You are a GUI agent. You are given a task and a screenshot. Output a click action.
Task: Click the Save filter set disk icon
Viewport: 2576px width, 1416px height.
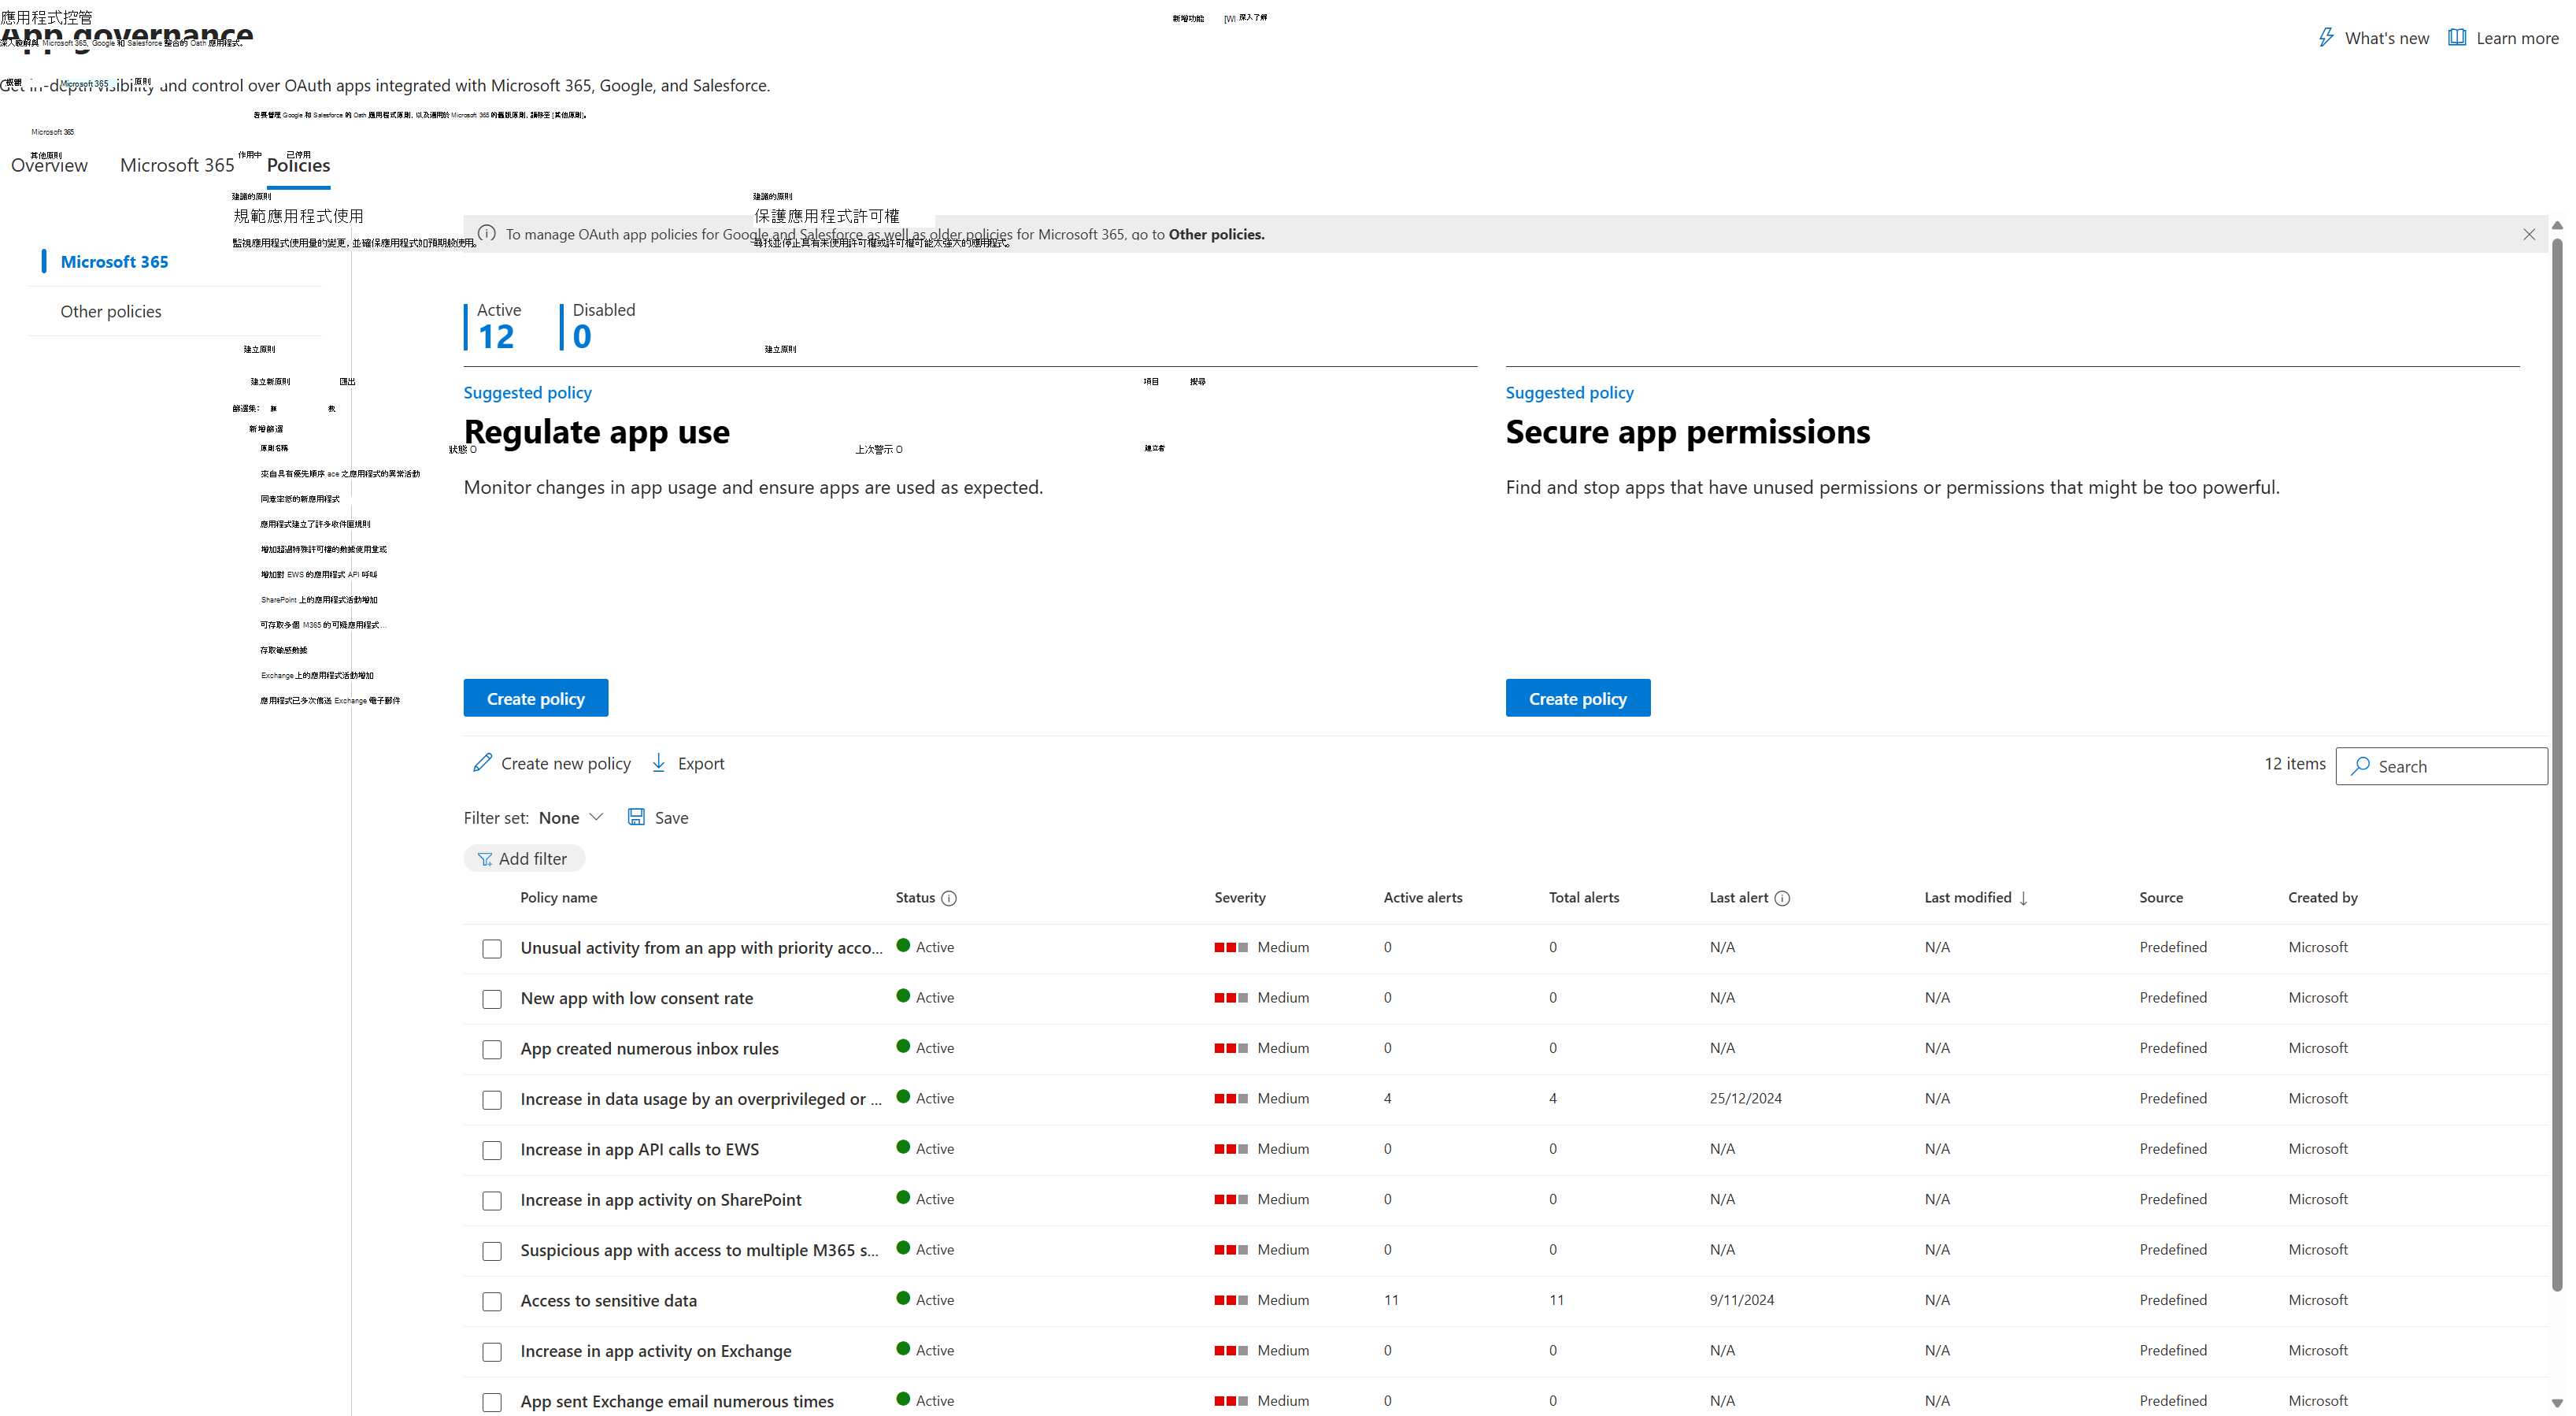636,816
